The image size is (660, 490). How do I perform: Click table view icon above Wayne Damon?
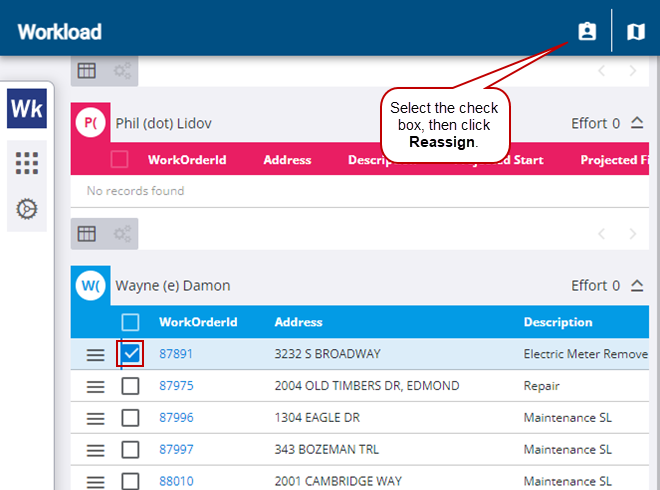(87, 233)
